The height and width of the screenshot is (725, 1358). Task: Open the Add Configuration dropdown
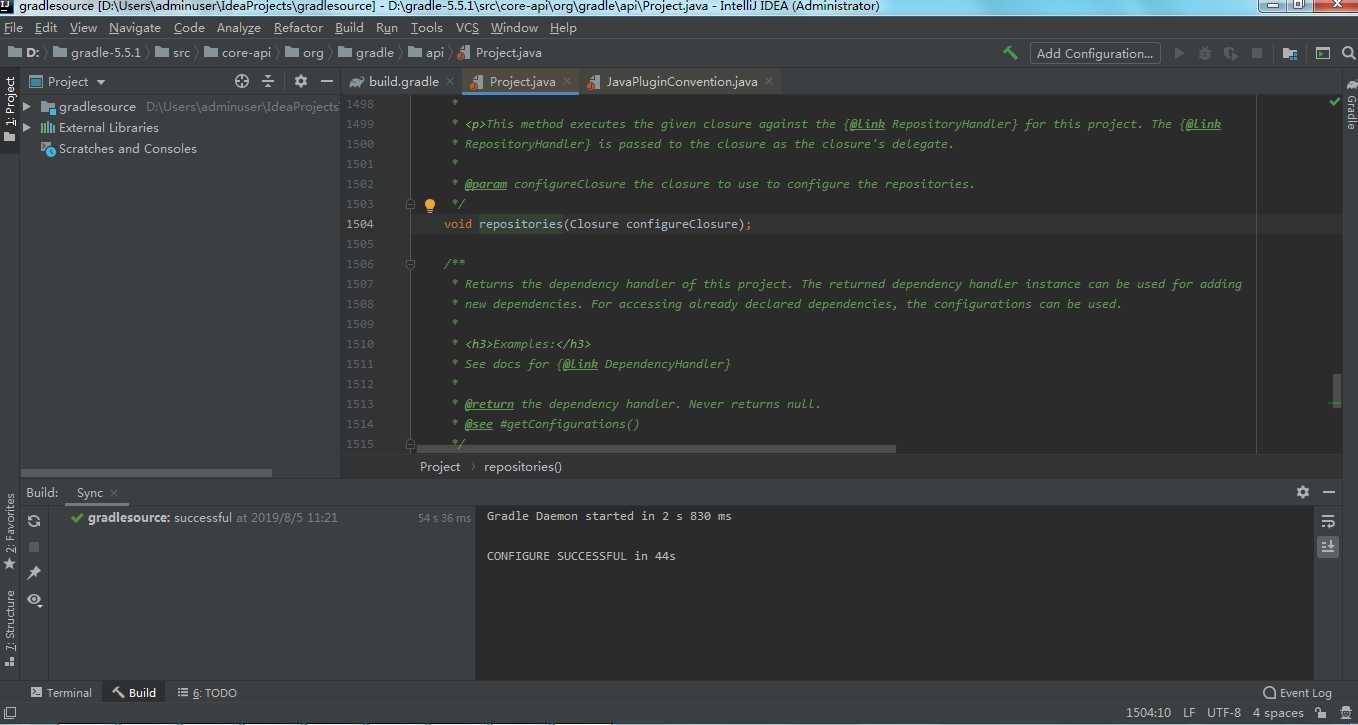[x=1095, y=53]
